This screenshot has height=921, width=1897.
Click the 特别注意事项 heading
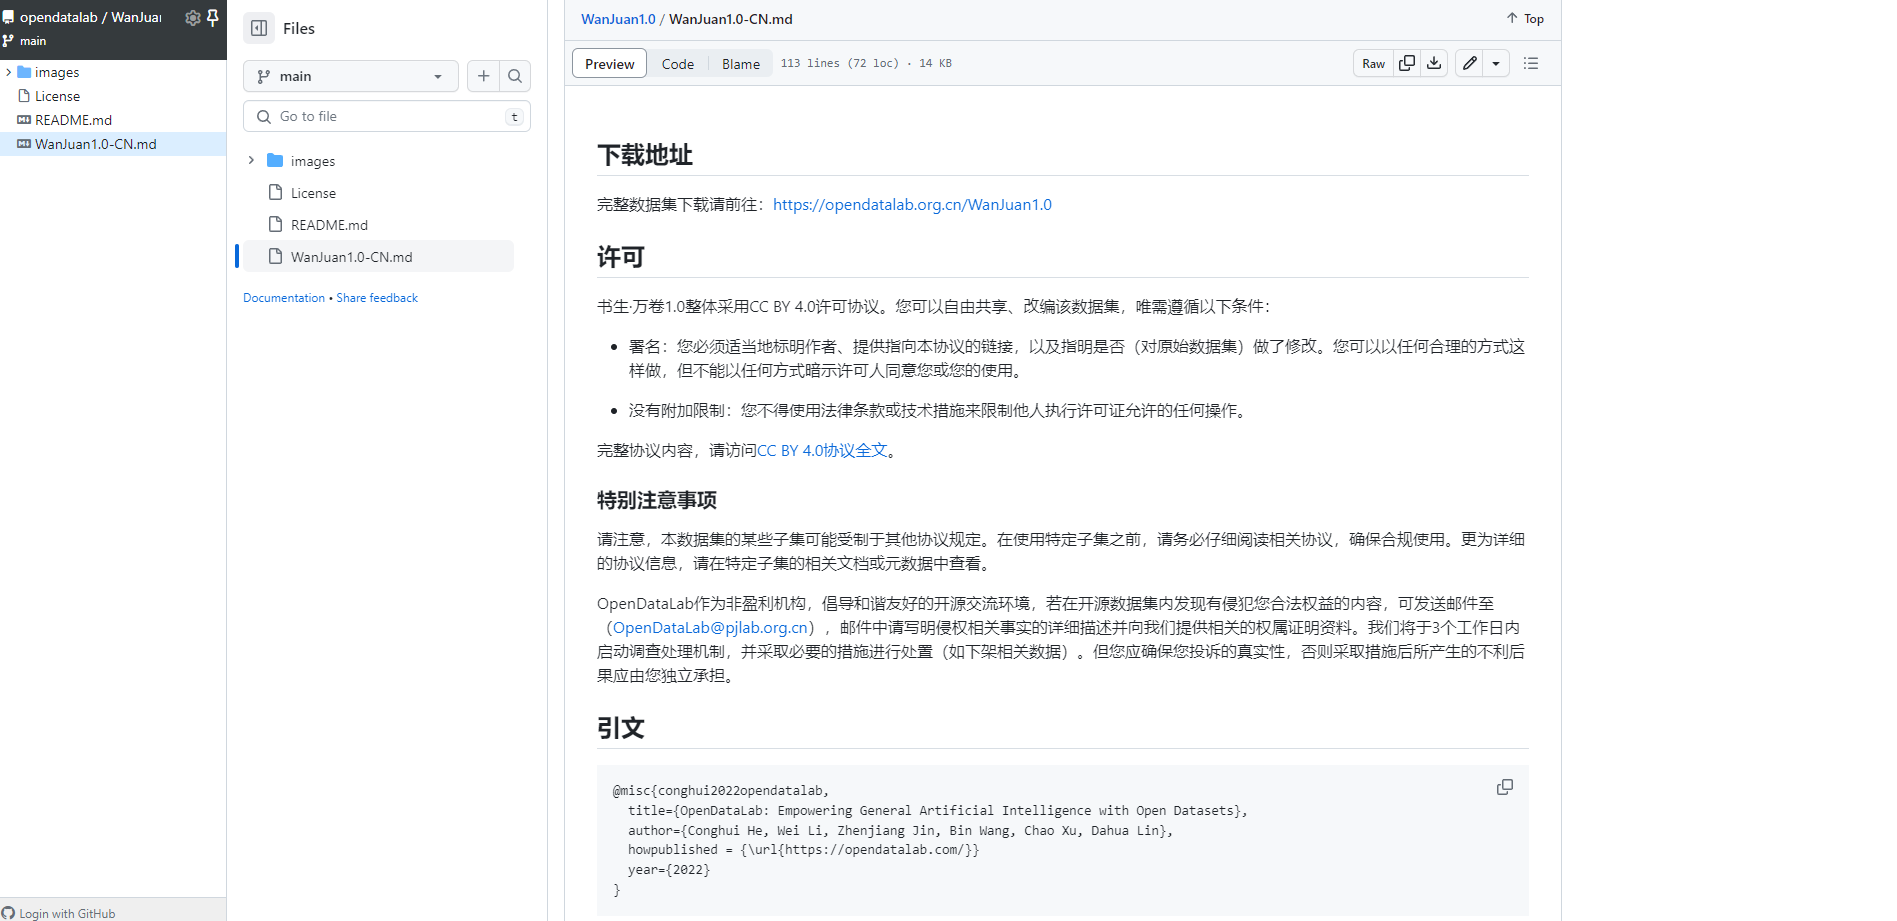(657, 500)
